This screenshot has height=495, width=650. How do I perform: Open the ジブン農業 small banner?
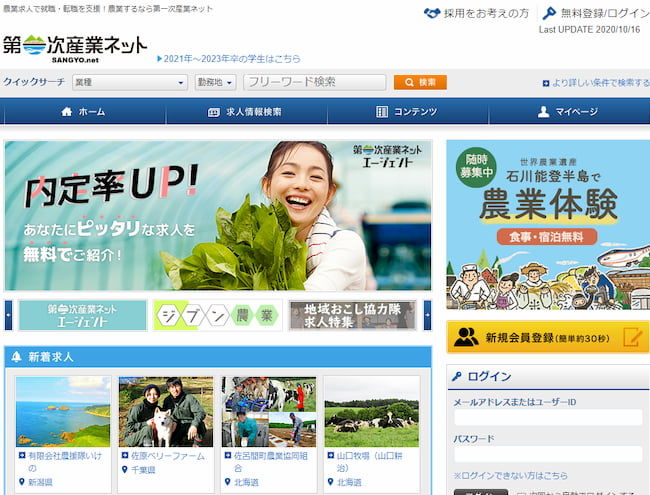click(x=218, y=315)
